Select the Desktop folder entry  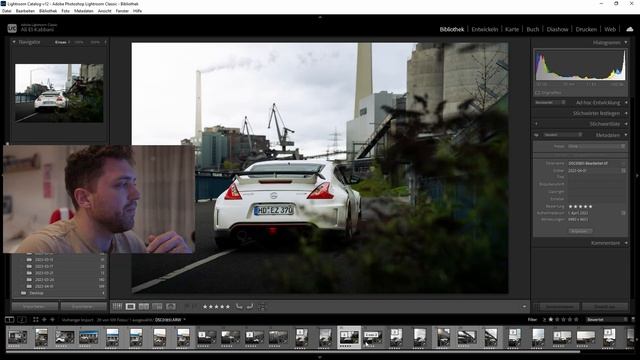(x=36, y=293)
